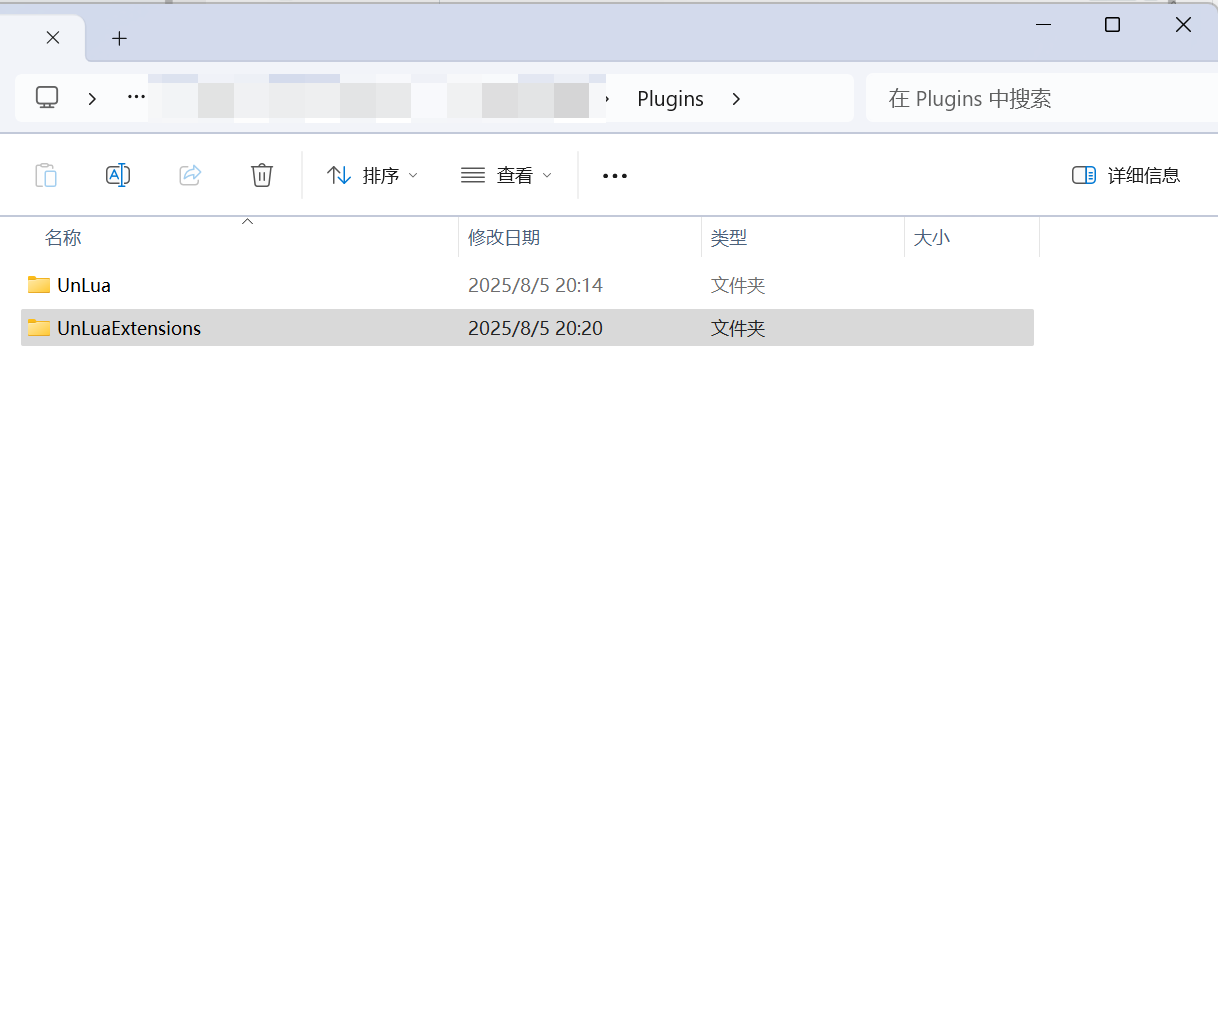
Task: Select the Rename icon
Action: pyautogui.click(x=118, y=174)
